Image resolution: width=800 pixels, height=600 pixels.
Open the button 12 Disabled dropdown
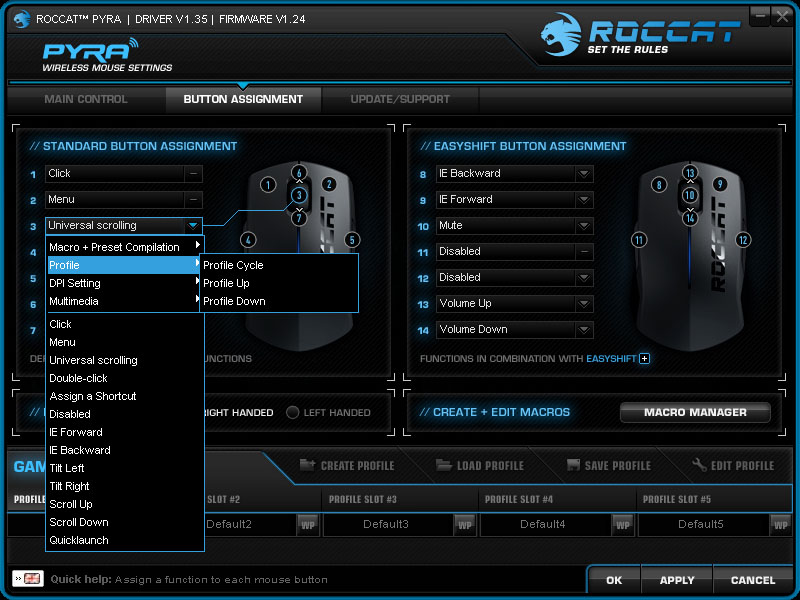pos(584,278)
